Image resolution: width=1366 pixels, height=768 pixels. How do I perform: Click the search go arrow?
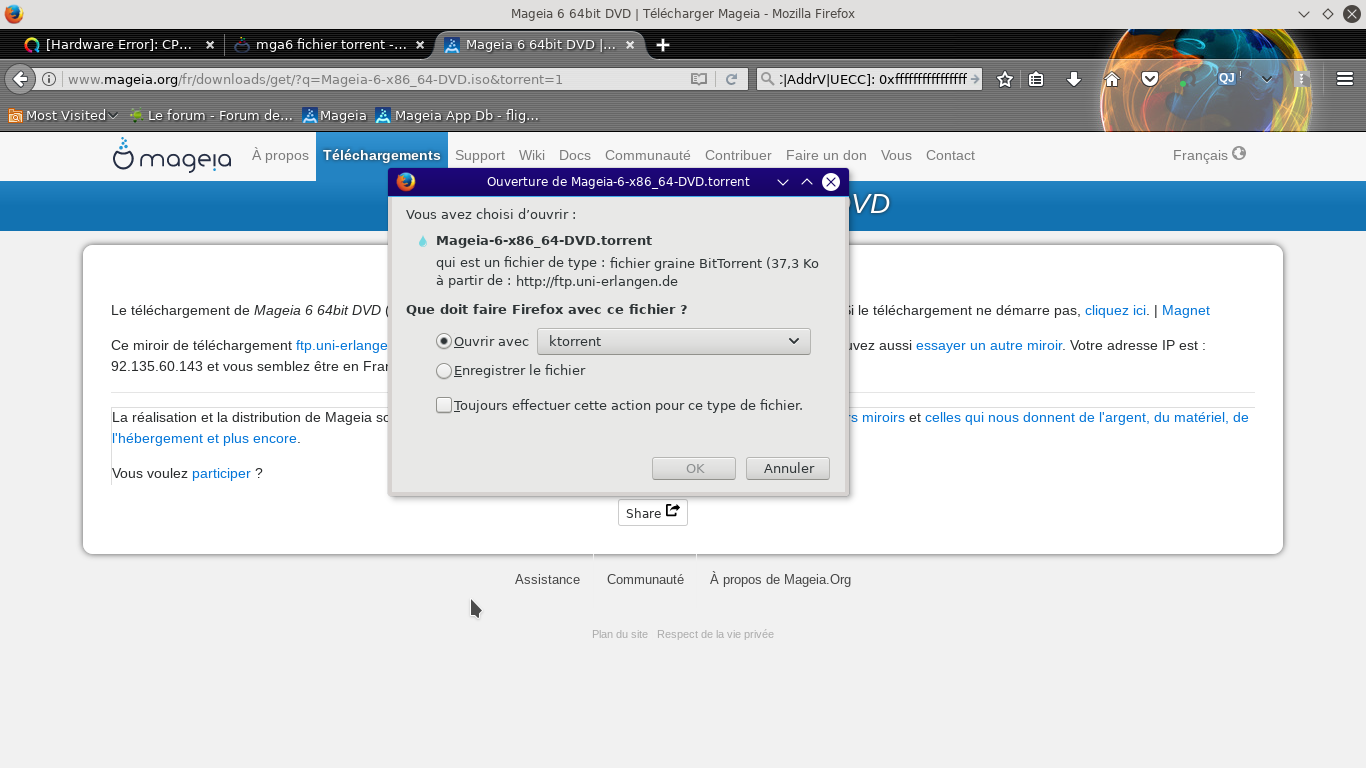[975, 79]
